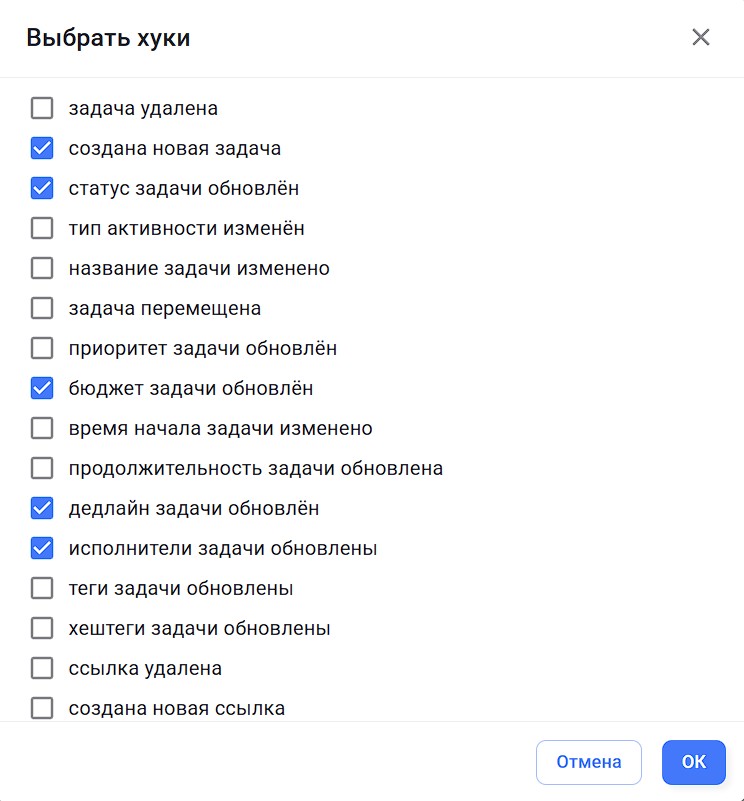Uncheck 'статус задачи обновлён' hook
Image resolution: width=744 pixels, height=801 pixels.
pos(42,188)
